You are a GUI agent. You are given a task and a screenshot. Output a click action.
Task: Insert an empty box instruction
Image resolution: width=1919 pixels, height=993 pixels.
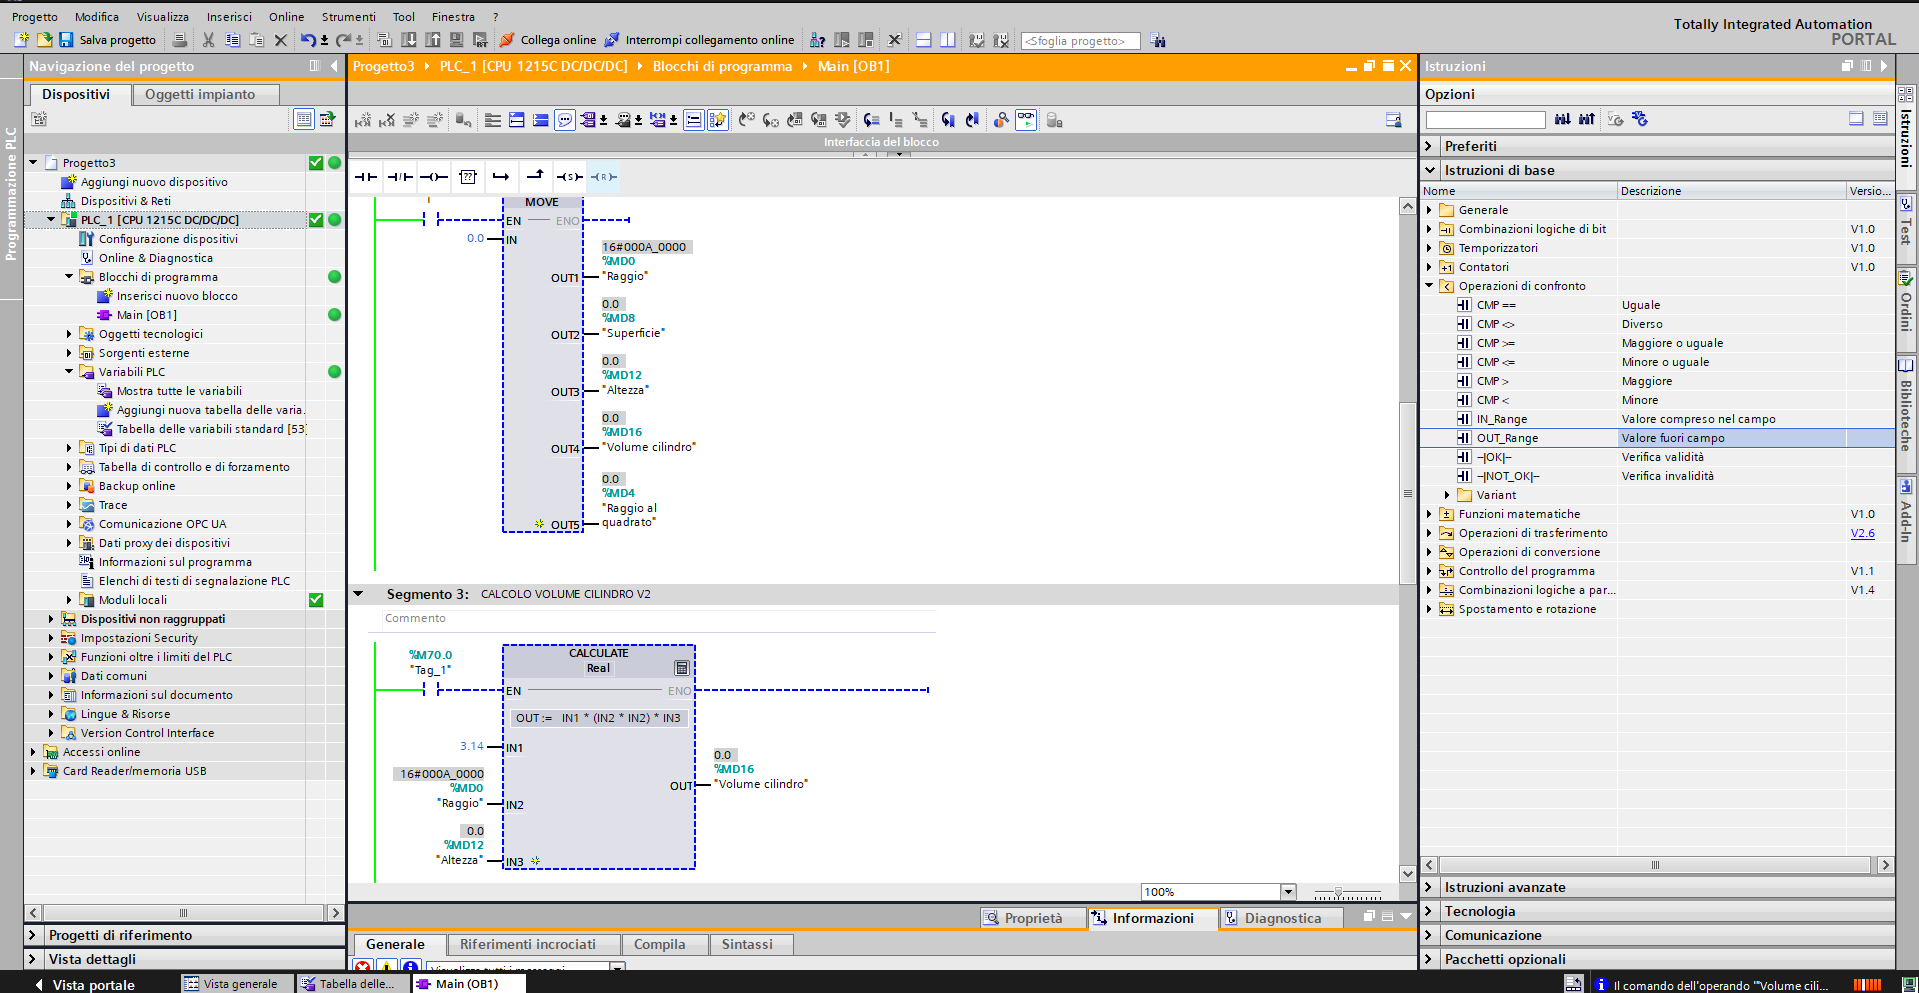click(468, 177)
